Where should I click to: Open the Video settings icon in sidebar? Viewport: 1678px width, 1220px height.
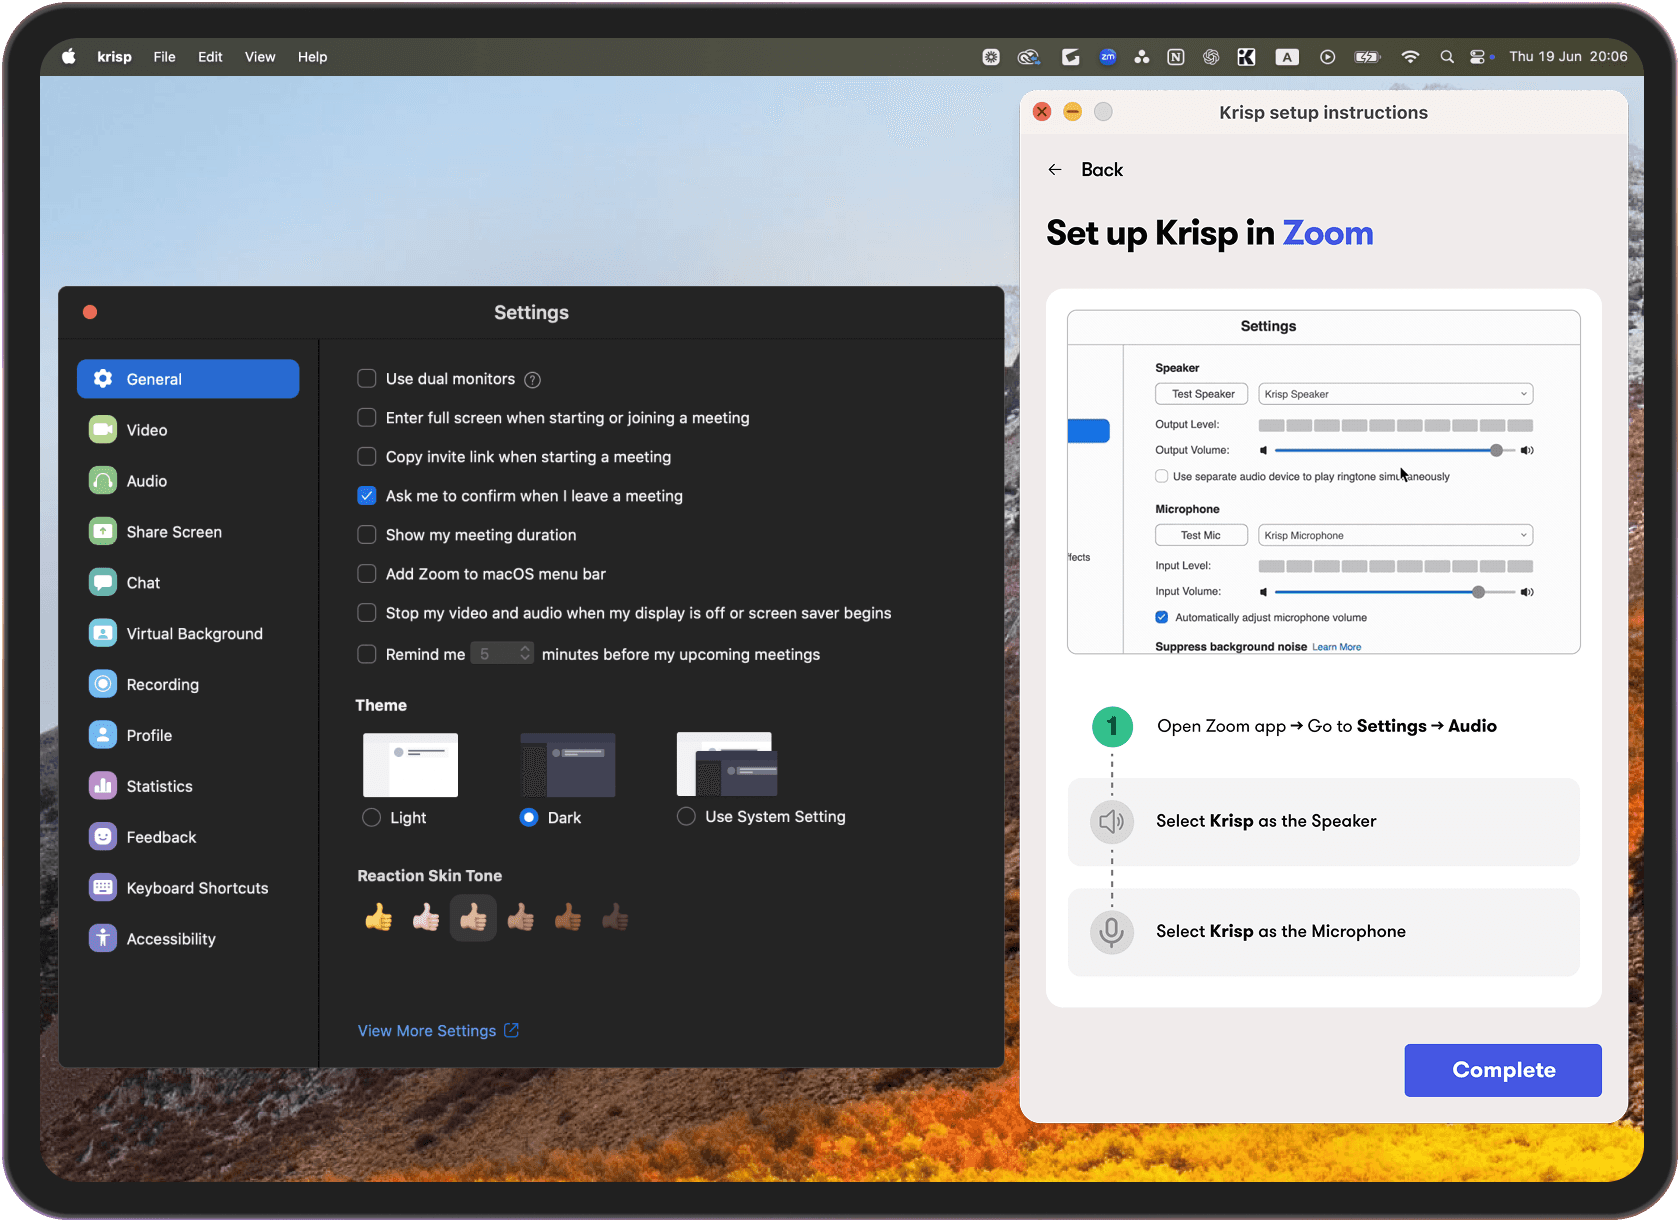coord(103,430)
